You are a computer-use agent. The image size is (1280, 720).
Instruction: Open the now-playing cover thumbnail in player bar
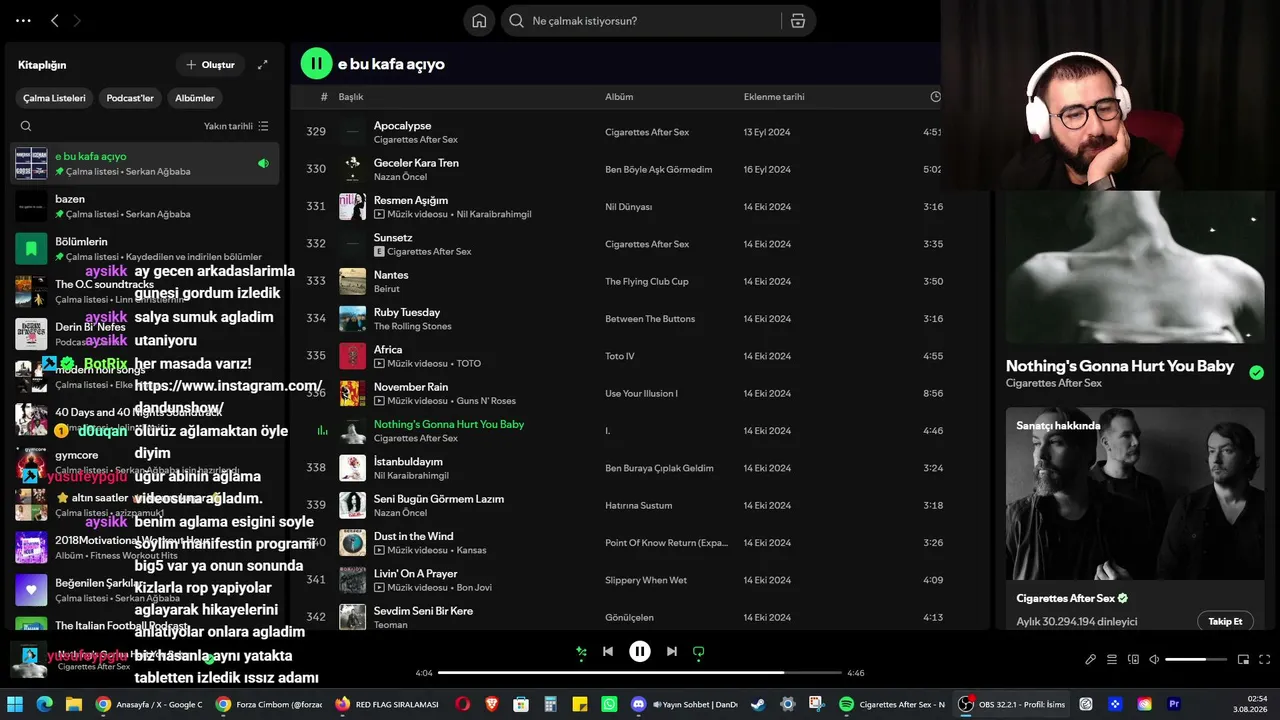pos(27,659)
